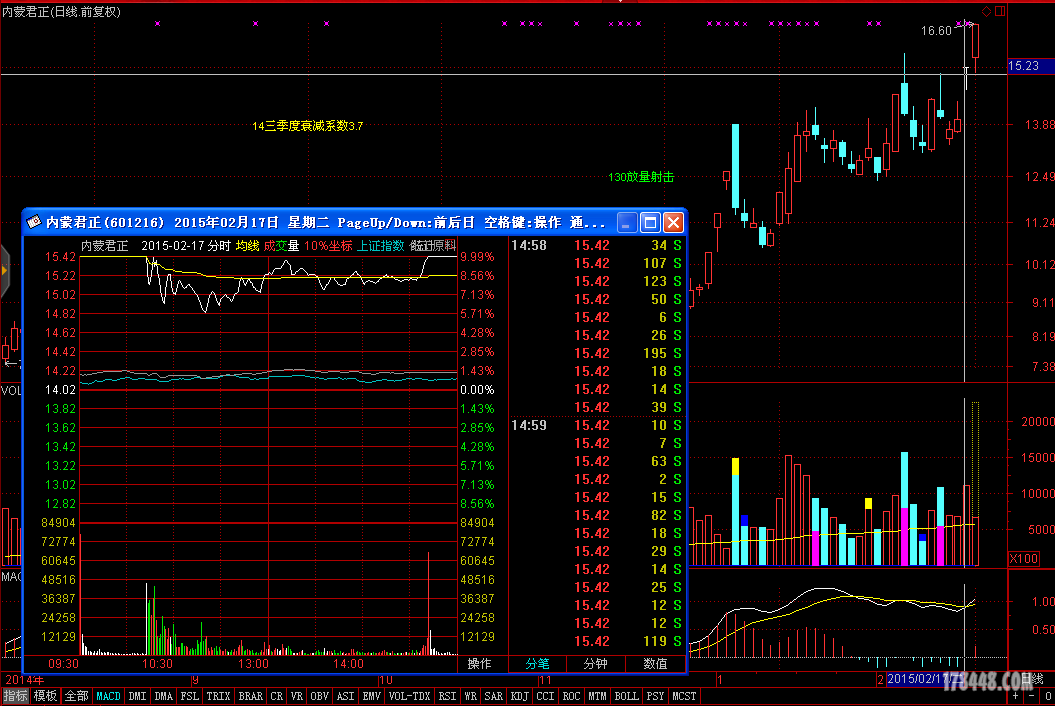Viewport: 1055px width, 706px height.
Task: Click the 13:00 time axis label
Action: click(253, 664)
